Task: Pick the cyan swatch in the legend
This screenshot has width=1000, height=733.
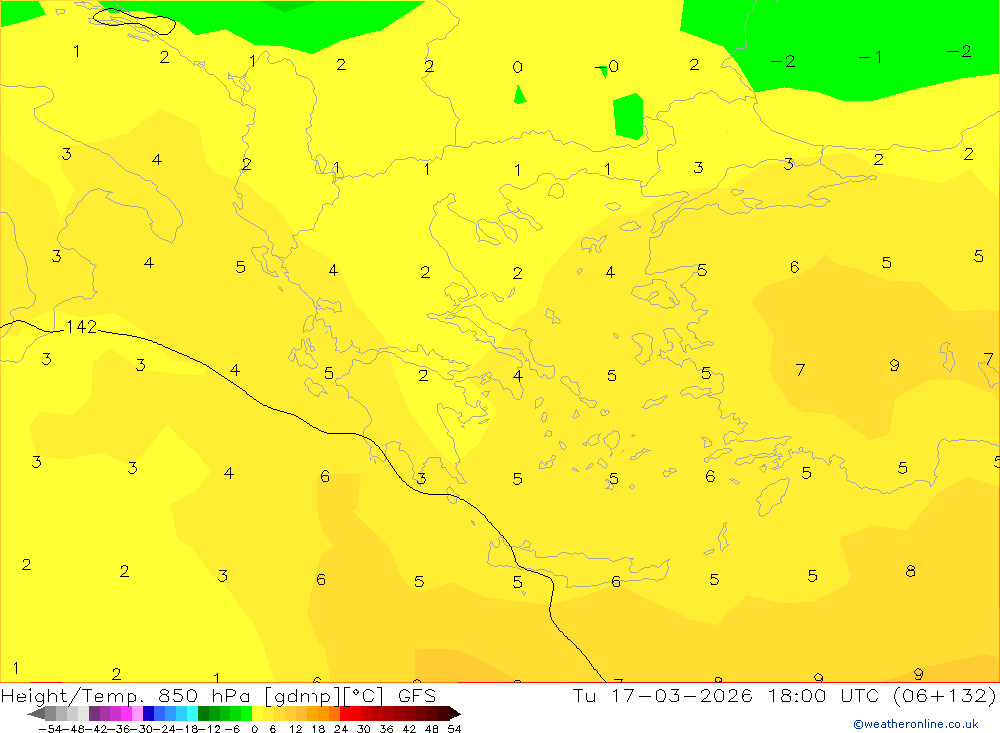Action: (x=192, y=714)
